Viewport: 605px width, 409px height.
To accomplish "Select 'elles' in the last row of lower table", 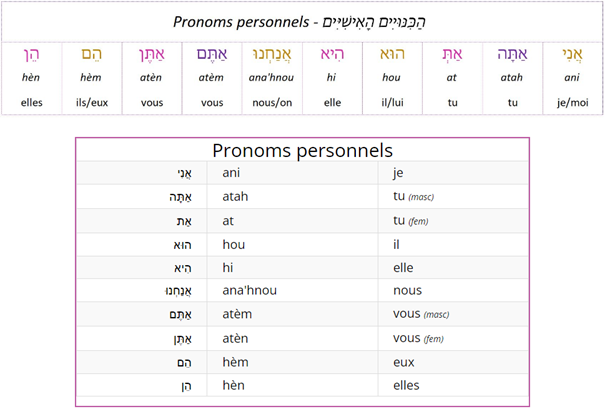I will [409, 385].
